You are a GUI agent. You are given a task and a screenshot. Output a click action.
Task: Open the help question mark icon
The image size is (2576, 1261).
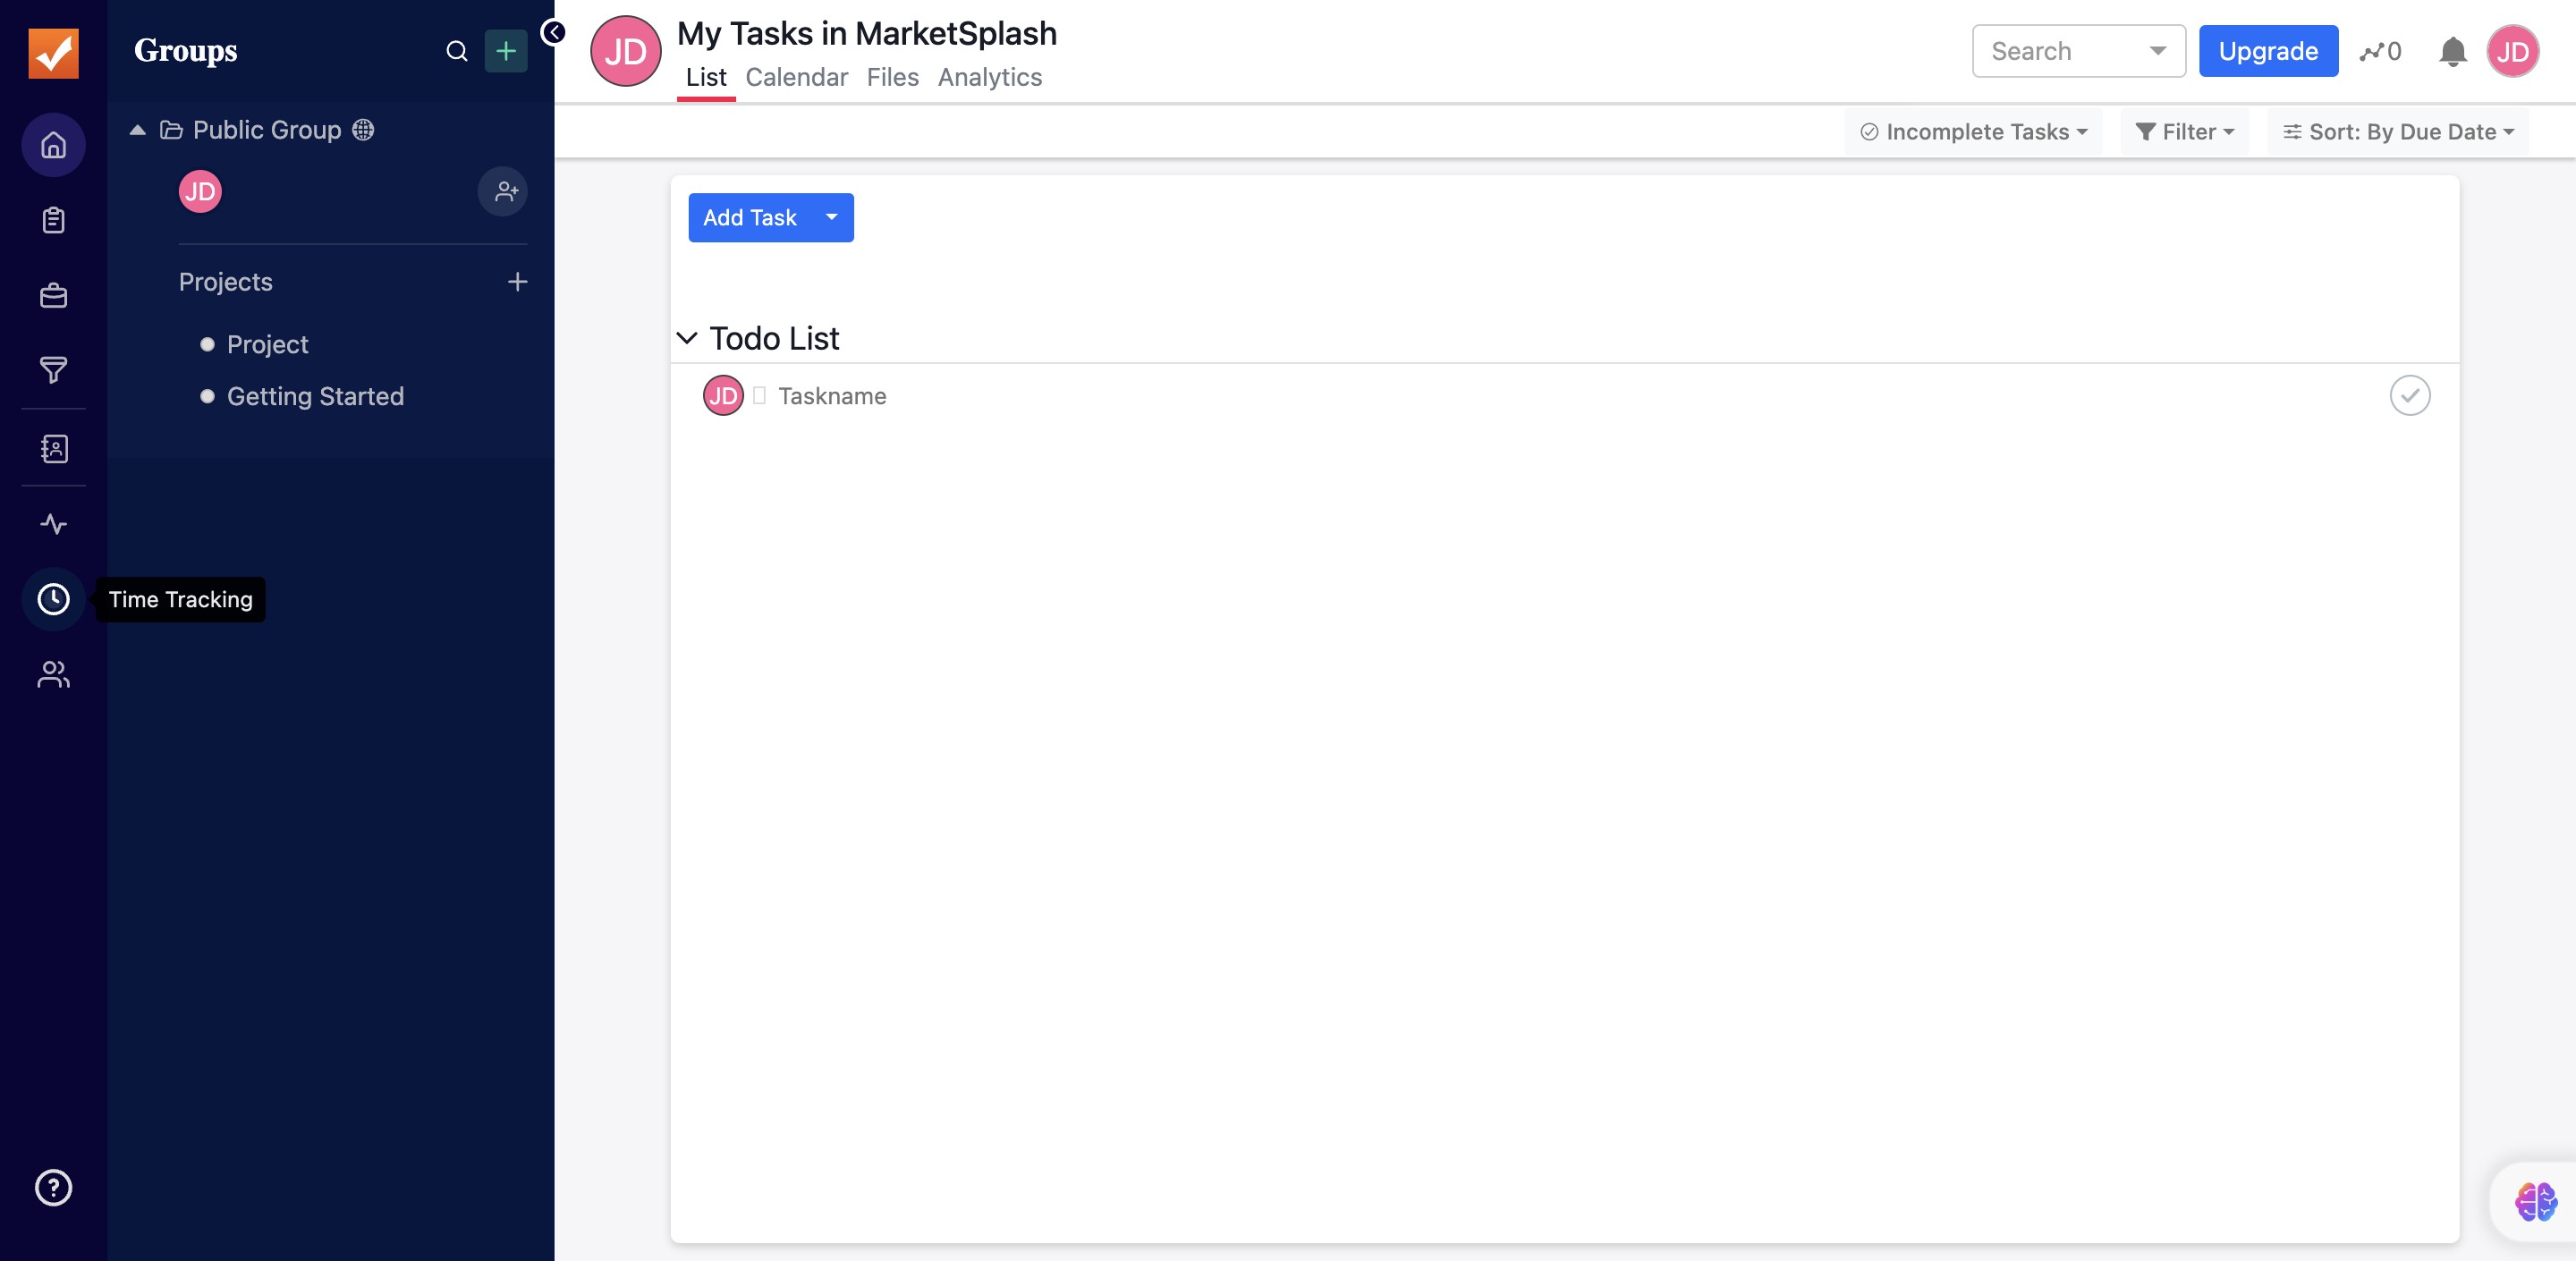[x=53, y=1187]
